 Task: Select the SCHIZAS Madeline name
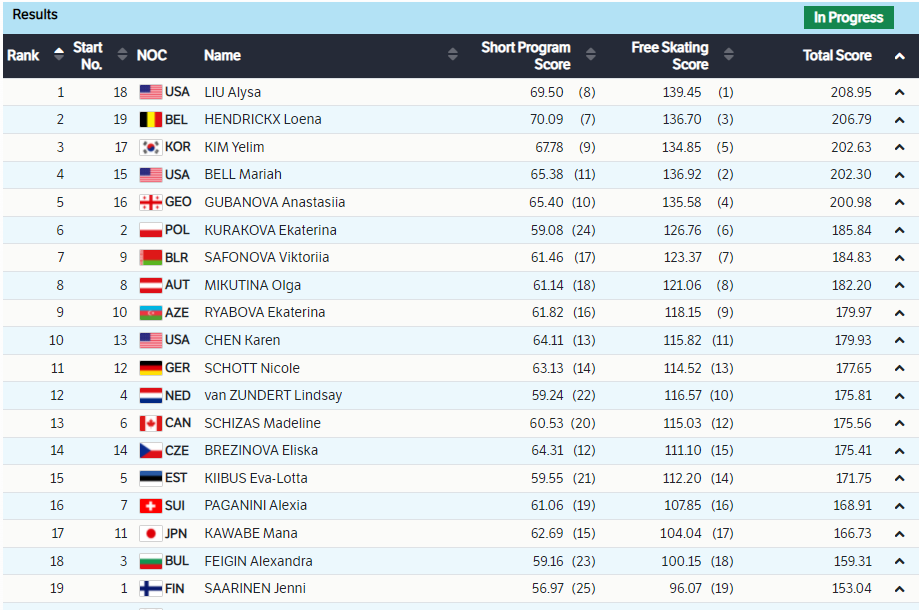[262, 423]
